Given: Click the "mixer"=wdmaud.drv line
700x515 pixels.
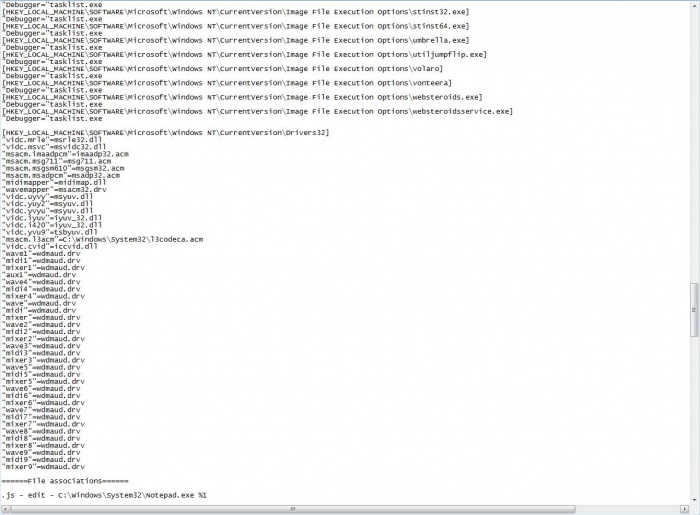Looking at the screenshot, I should [41, 318].
